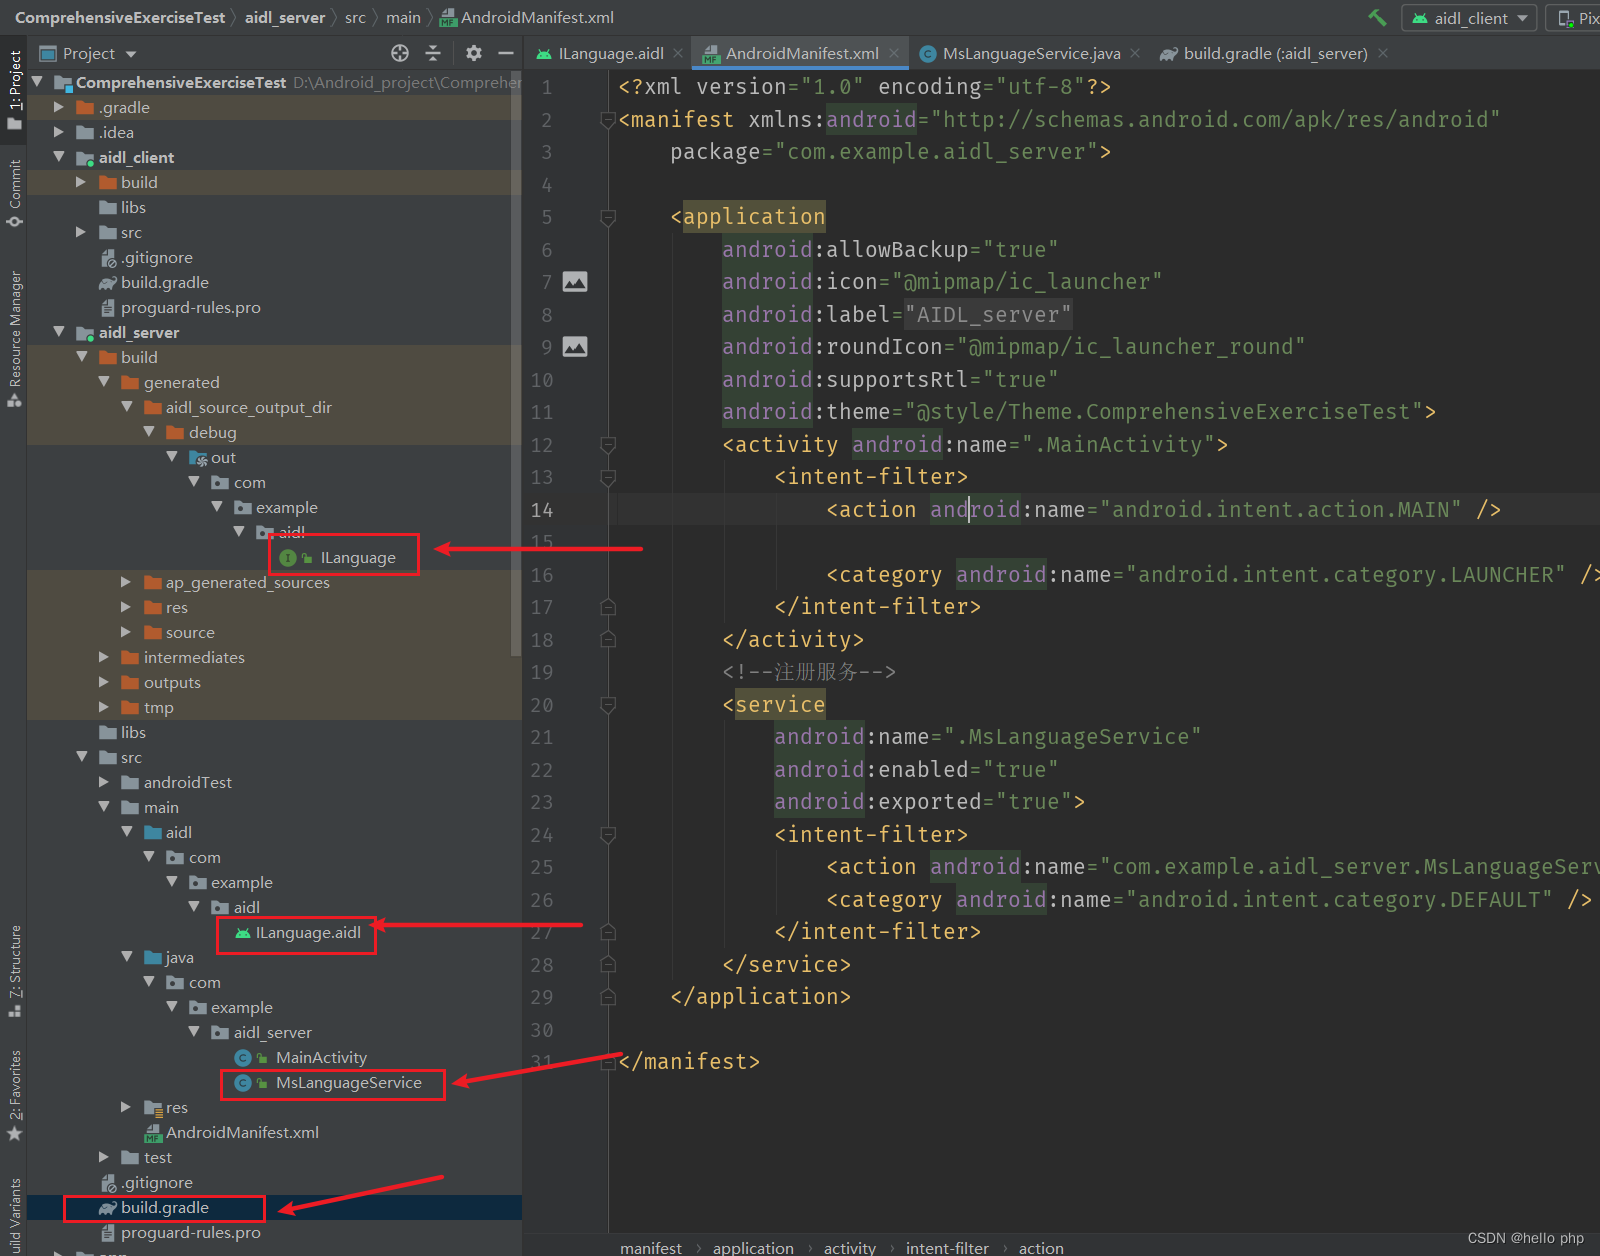Open the Project view dropdown
The height and width of the screenshot is (1256, 1600).
coord(88,53)
